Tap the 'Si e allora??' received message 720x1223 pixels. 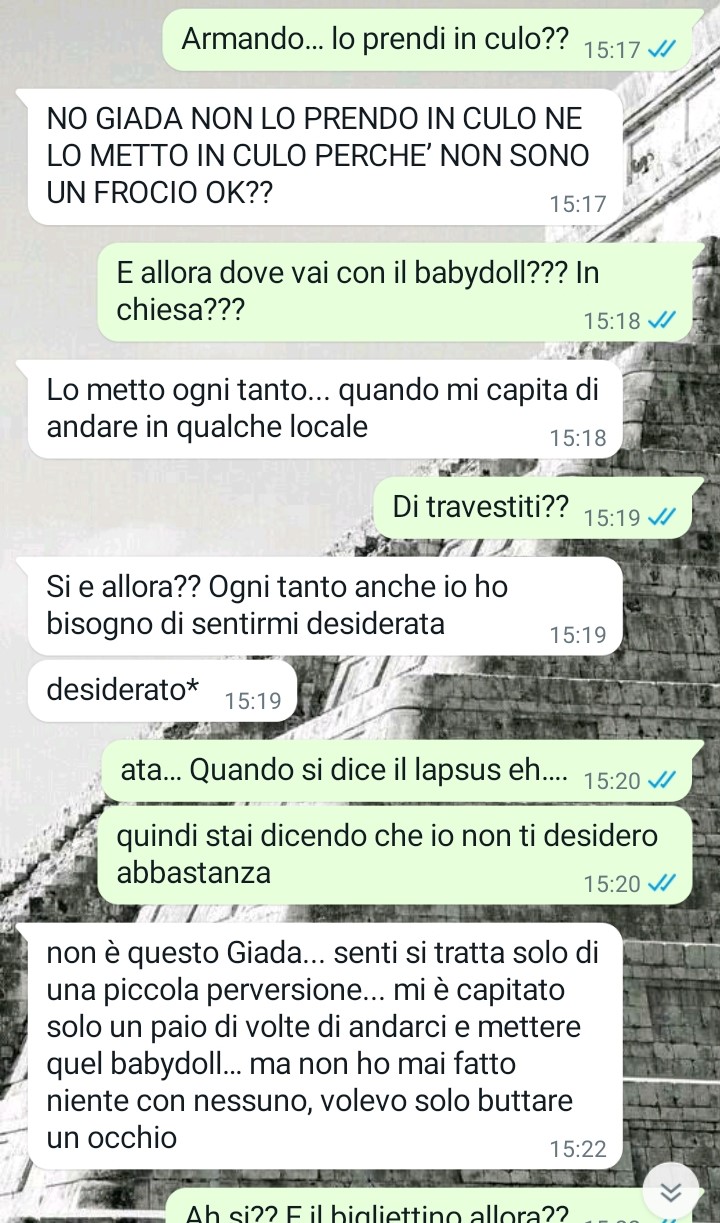point(326,606)
